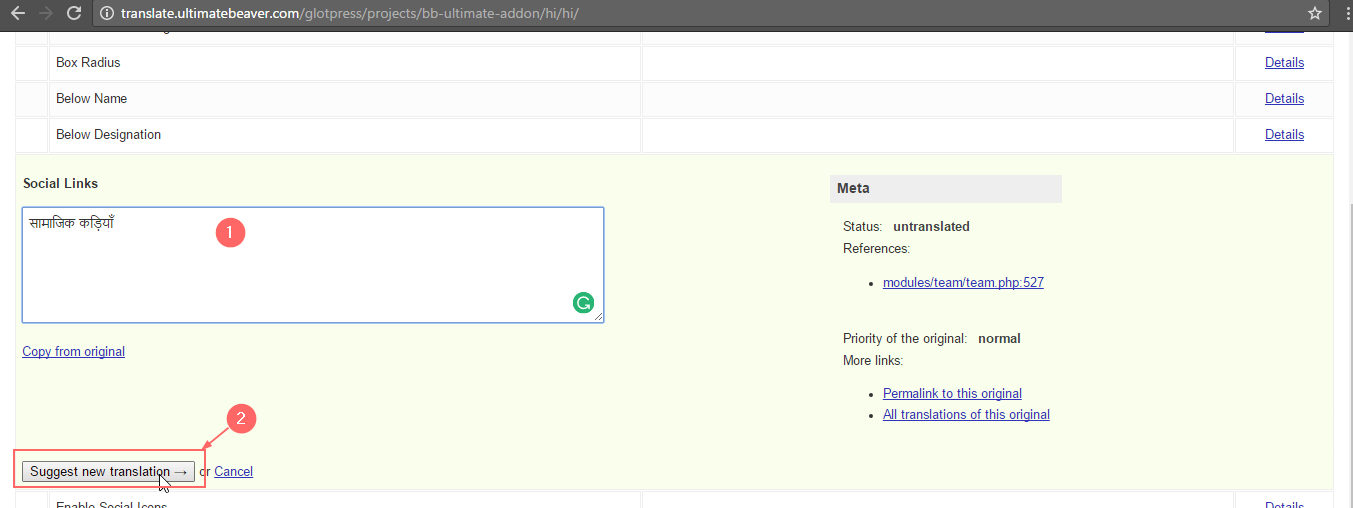Open Details for Below Designation row
Screen dimensions: 1353x508
point(1284,135)
